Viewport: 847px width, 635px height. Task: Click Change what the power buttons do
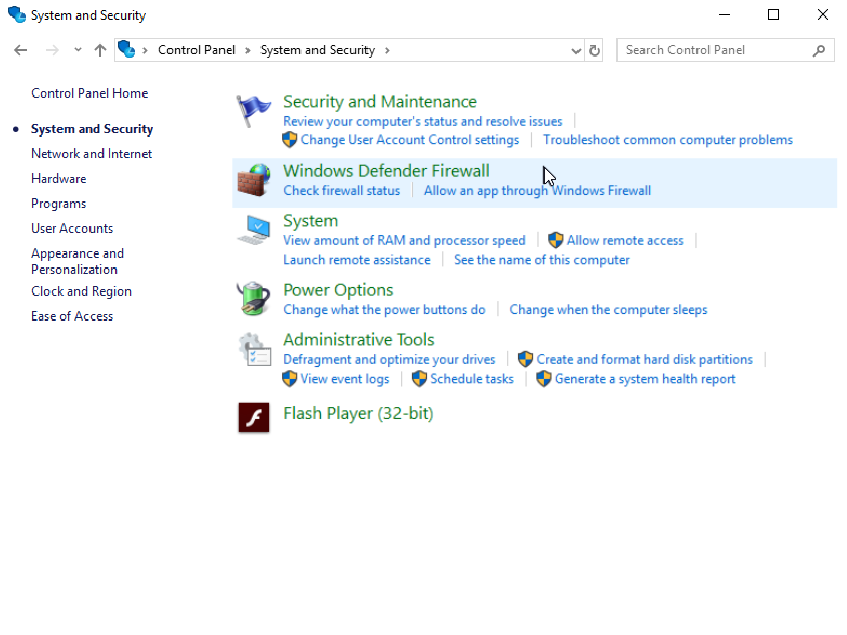pos(384,309)
